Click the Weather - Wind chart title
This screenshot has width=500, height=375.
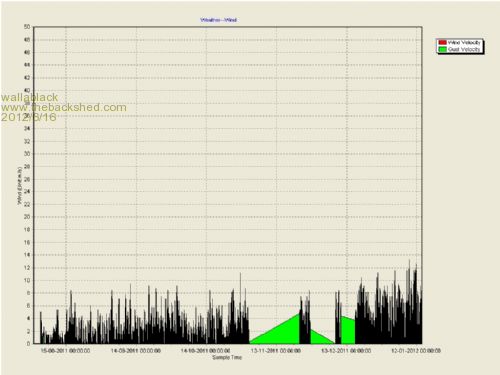tap(219, 20)
